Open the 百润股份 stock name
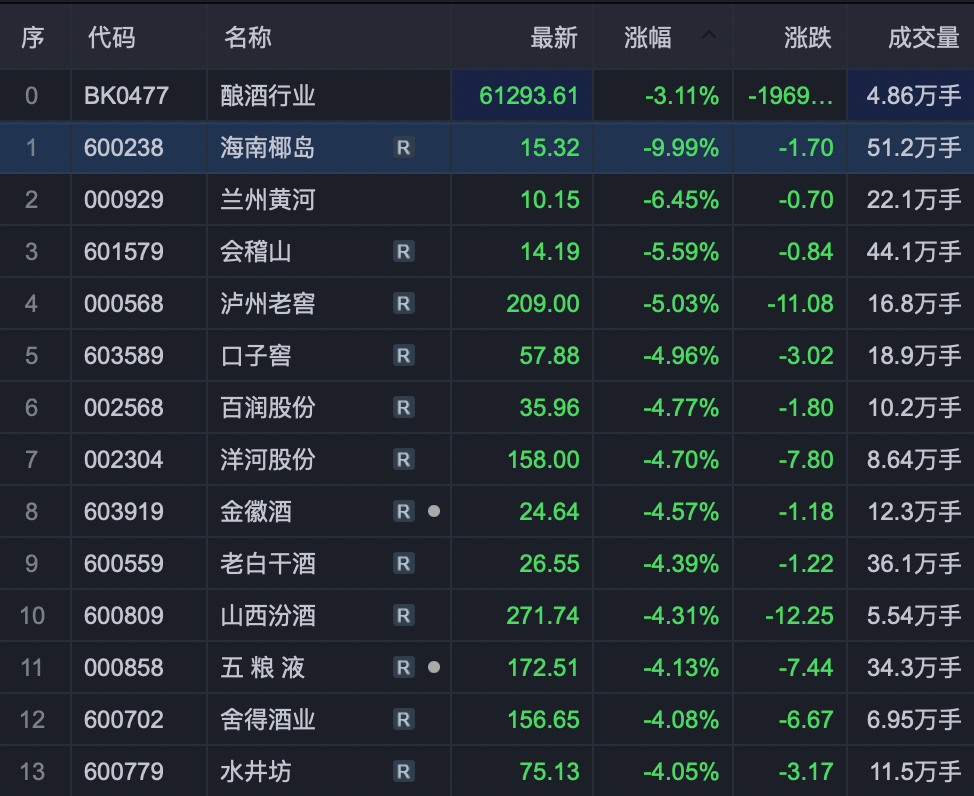The image size is (974, 796). coord(268,408)
